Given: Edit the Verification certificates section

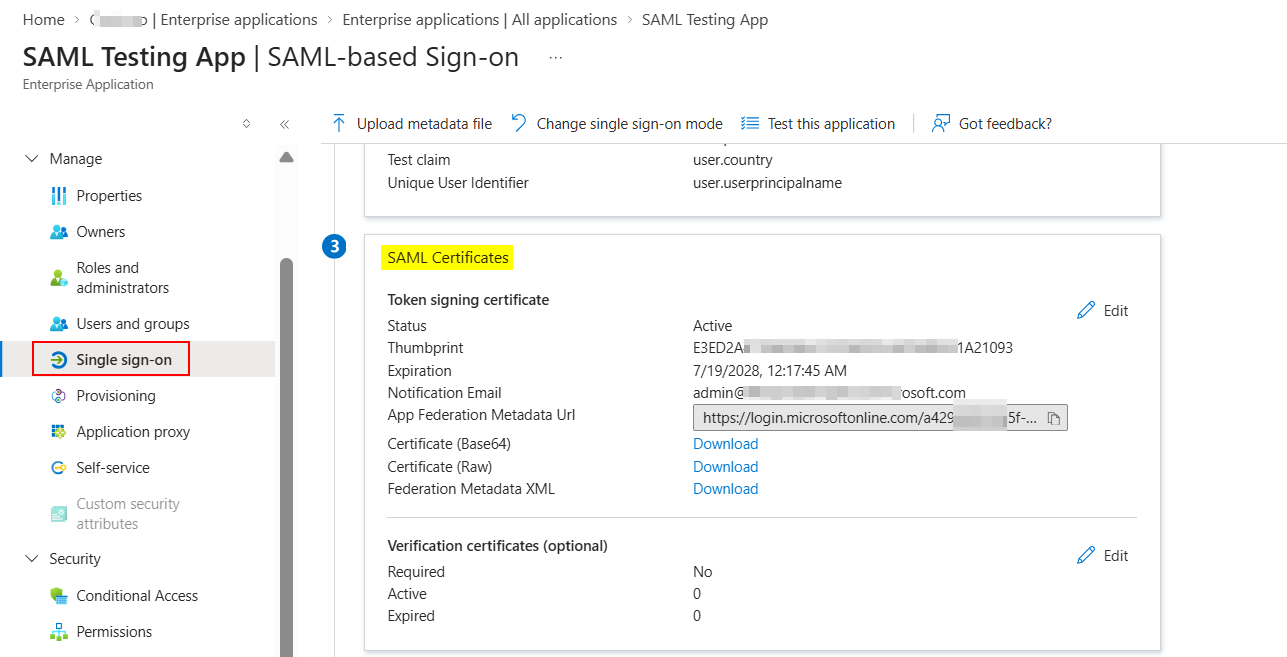Looking at the screenshot, I should coord(1103,556).
